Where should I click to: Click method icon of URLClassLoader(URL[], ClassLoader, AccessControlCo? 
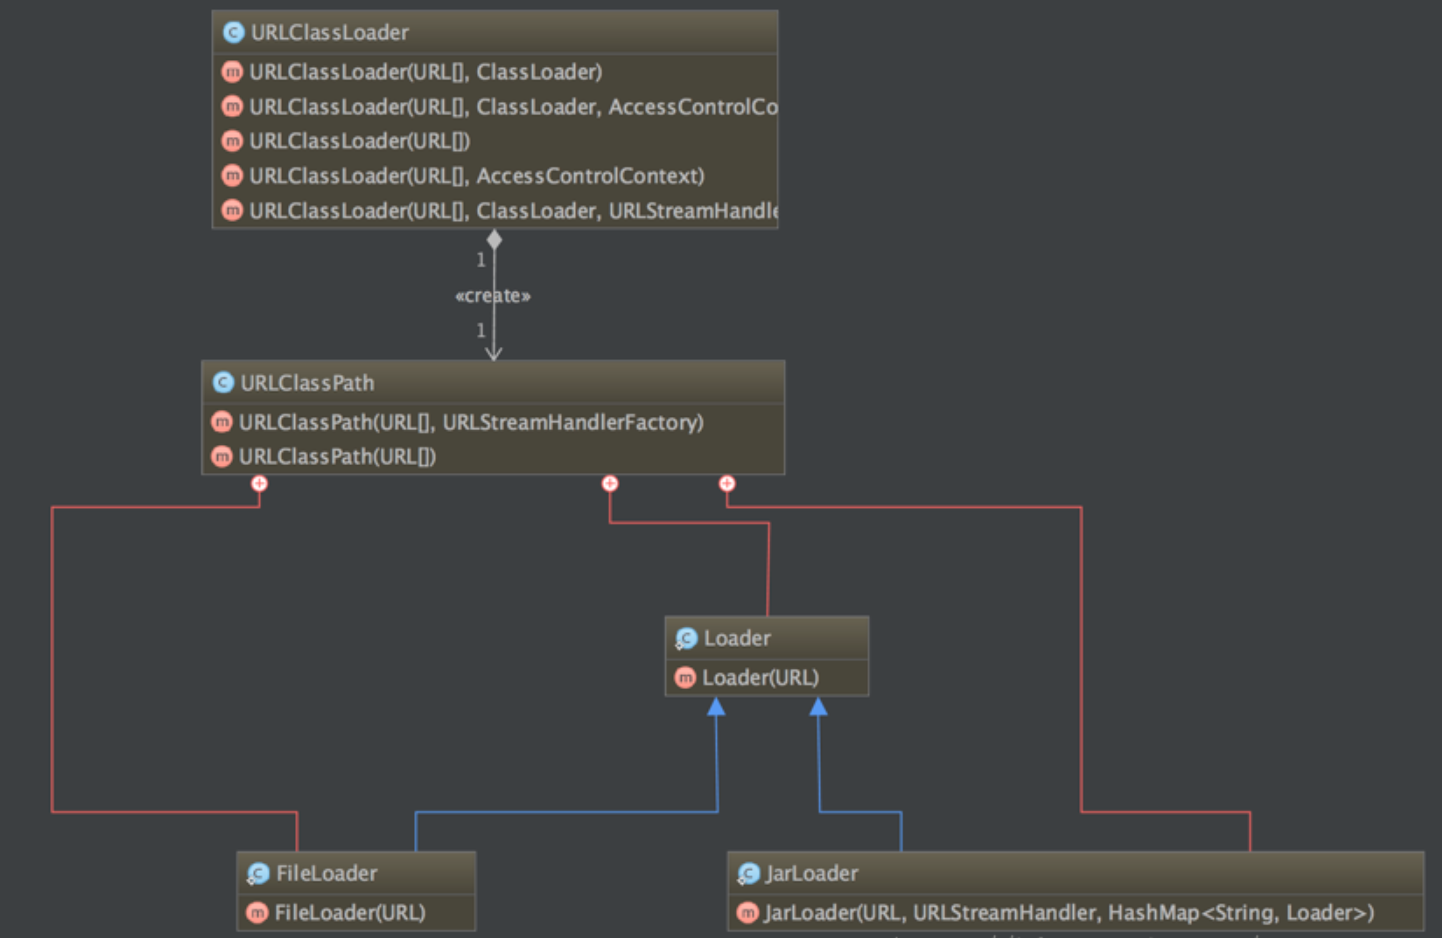[232, 106]
